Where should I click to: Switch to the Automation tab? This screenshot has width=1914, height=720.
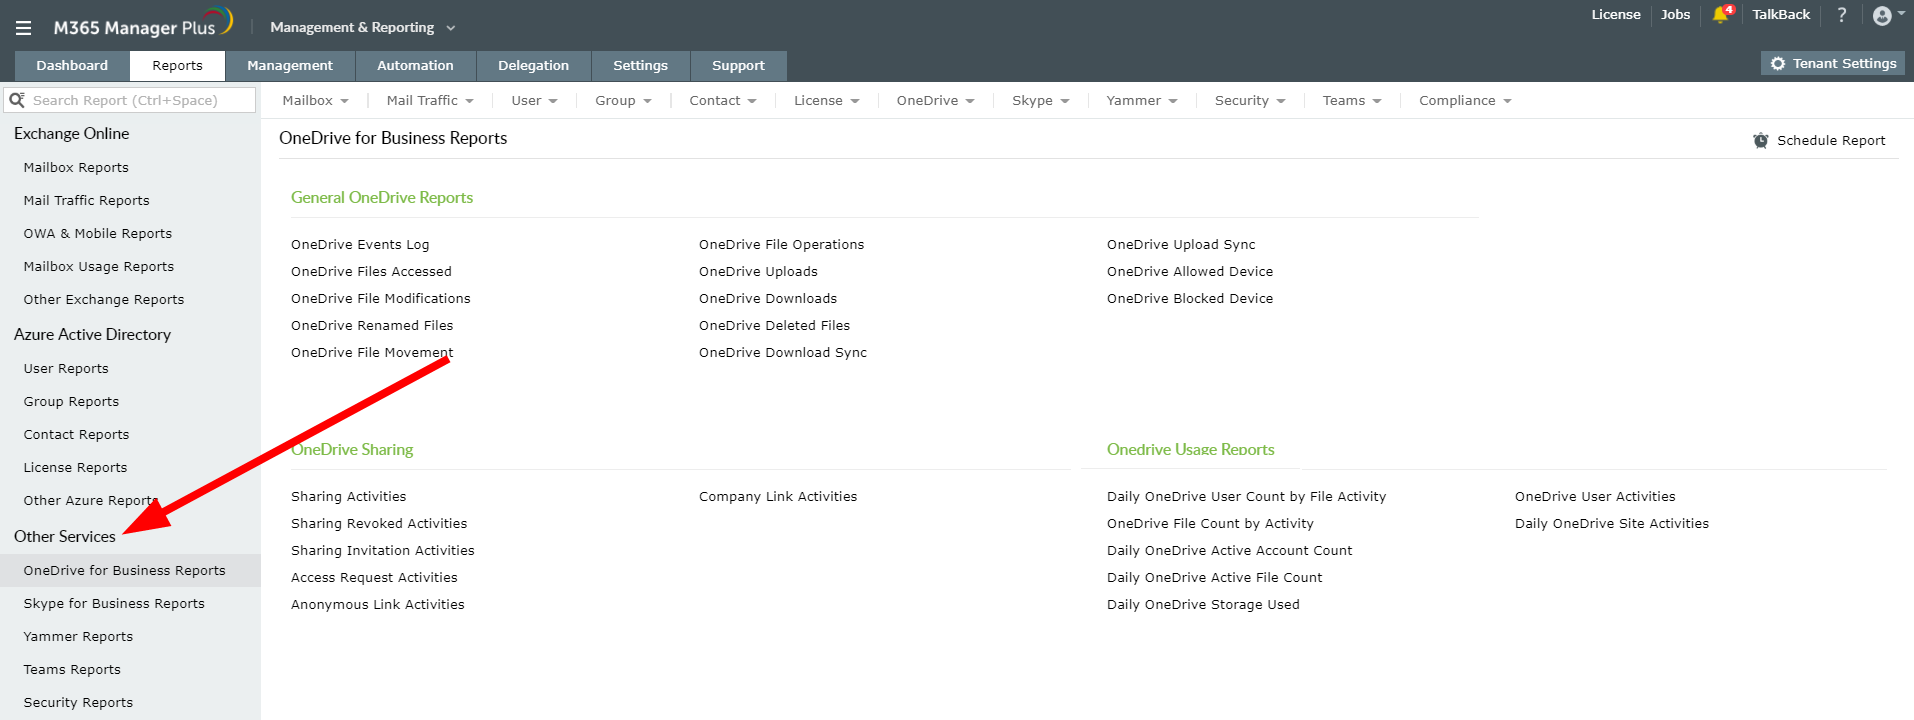(x=415, y=66)
